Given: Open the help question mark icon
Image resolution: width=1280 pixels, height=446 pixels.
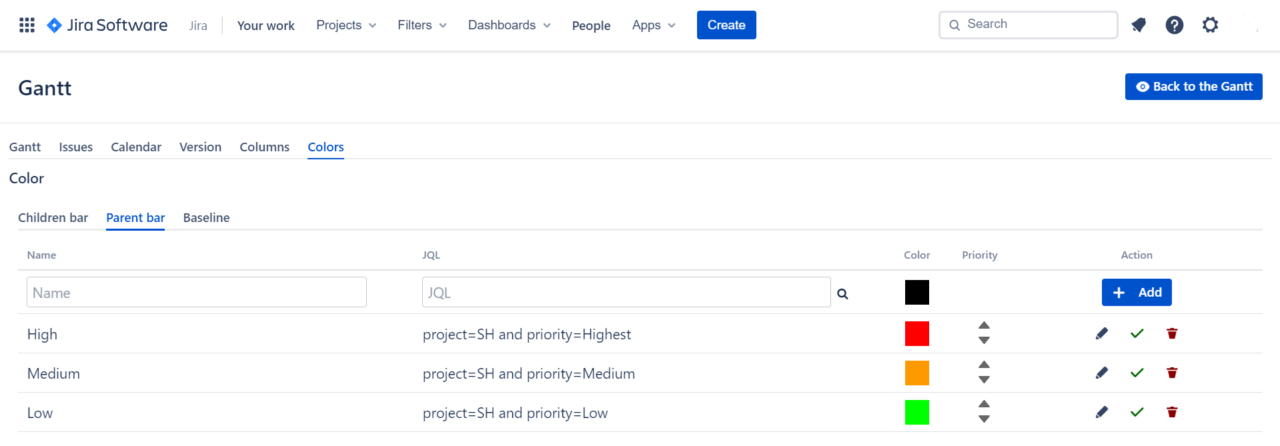Looking at the screenshot, I should point(1174,25).
